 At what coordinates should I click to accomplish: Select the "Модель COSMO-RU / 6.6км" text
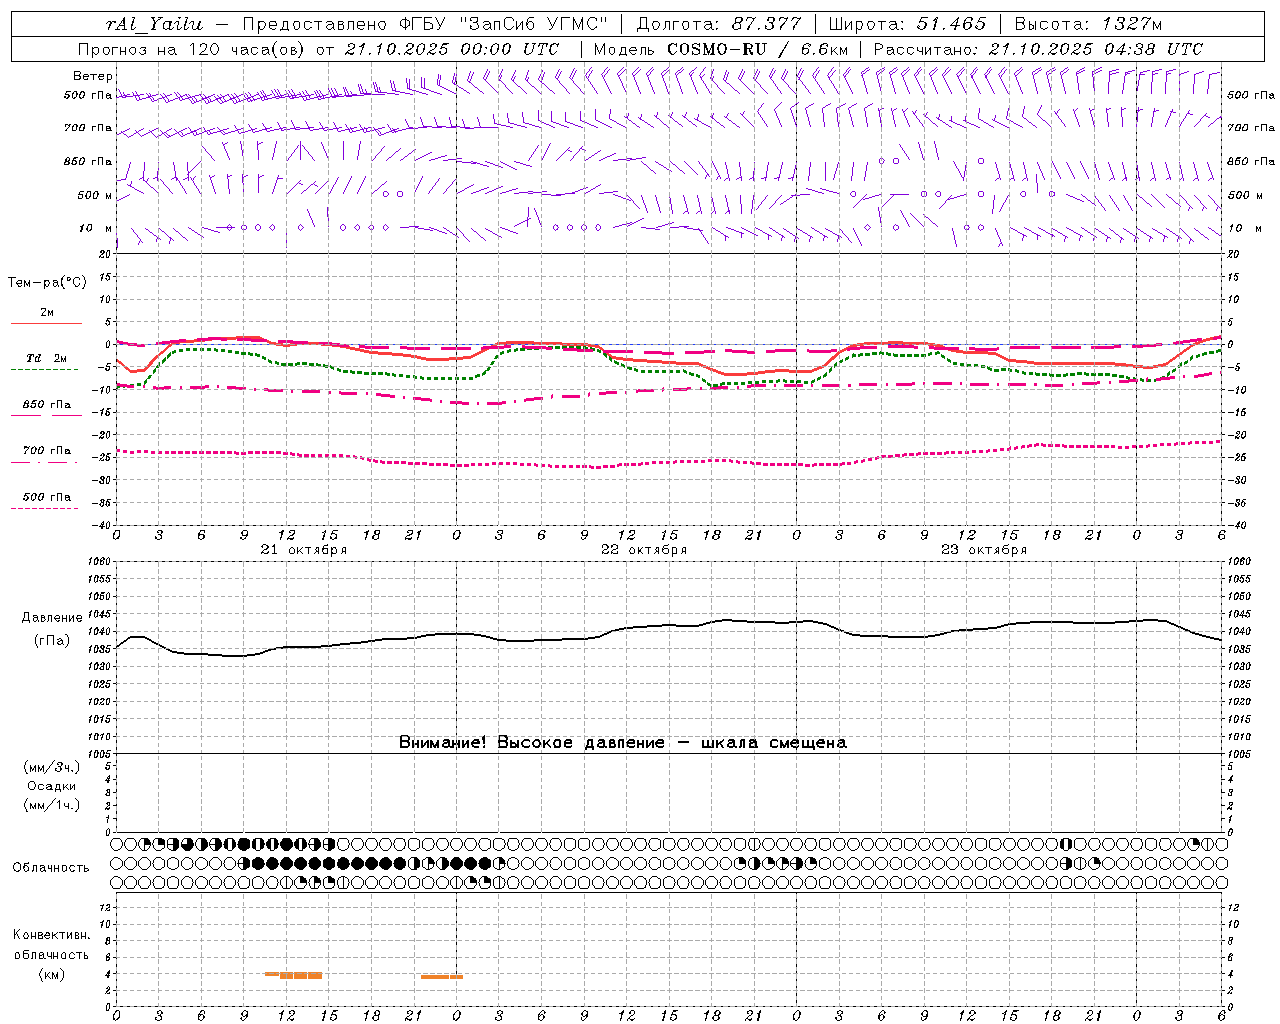tap(720, 49)
